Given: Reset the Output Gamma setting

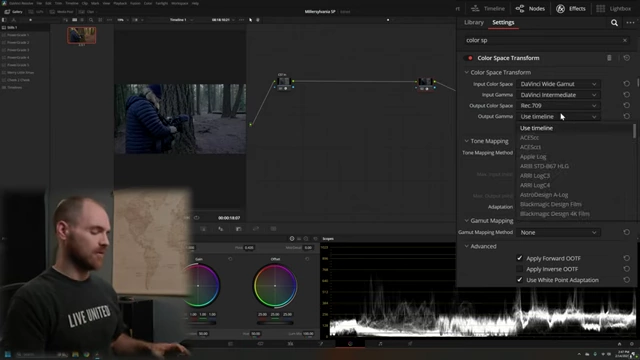Looking at the screenshot, I should pos(627,116).
